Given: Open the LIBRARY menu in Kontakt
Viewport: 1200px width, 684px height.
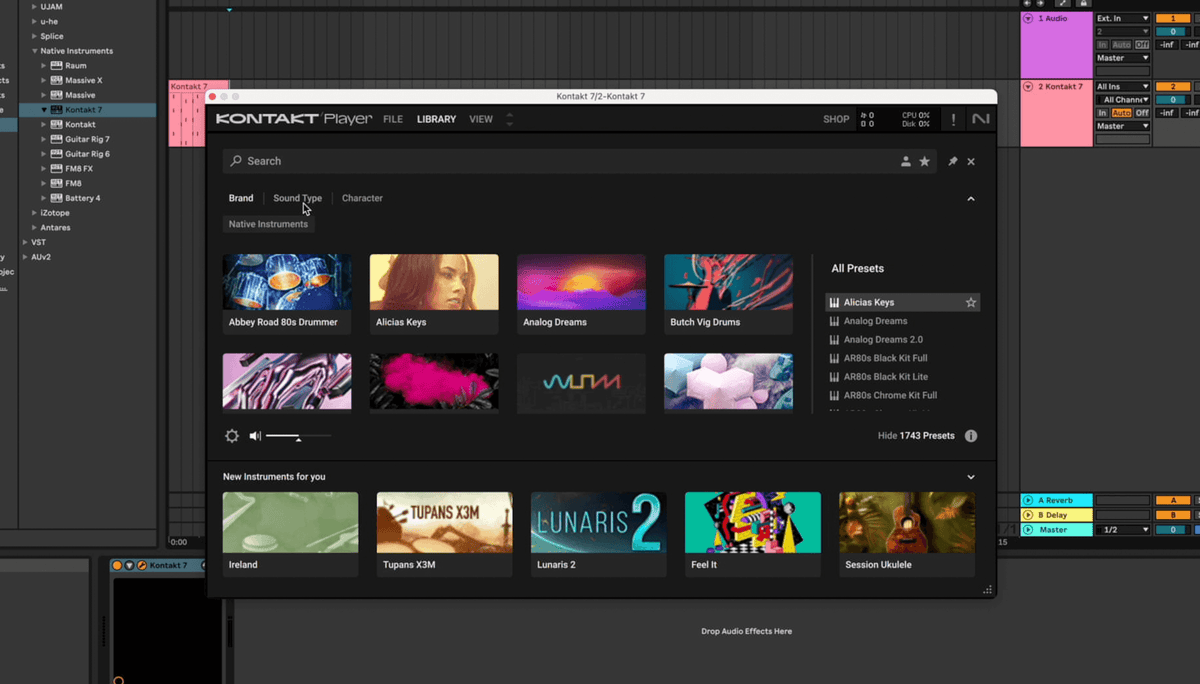Looking at the screenshot, I should pos(436,119).
